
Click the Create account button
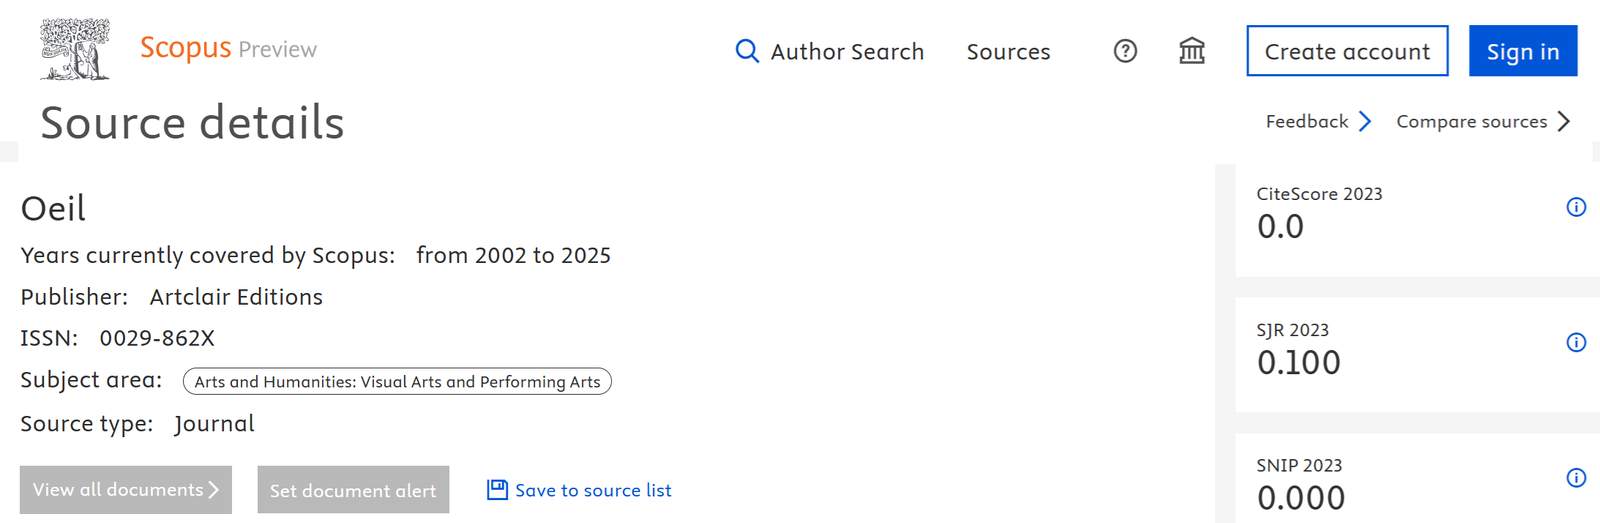pyautogui.click(x=1347, y=51)
